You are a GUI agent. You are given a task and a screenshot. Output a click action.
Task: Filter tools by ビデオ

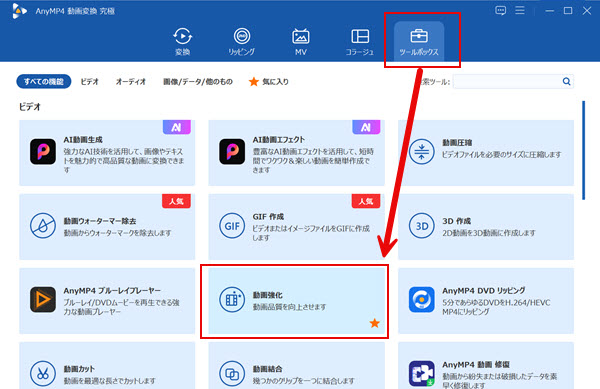click(x=90, y=81)
